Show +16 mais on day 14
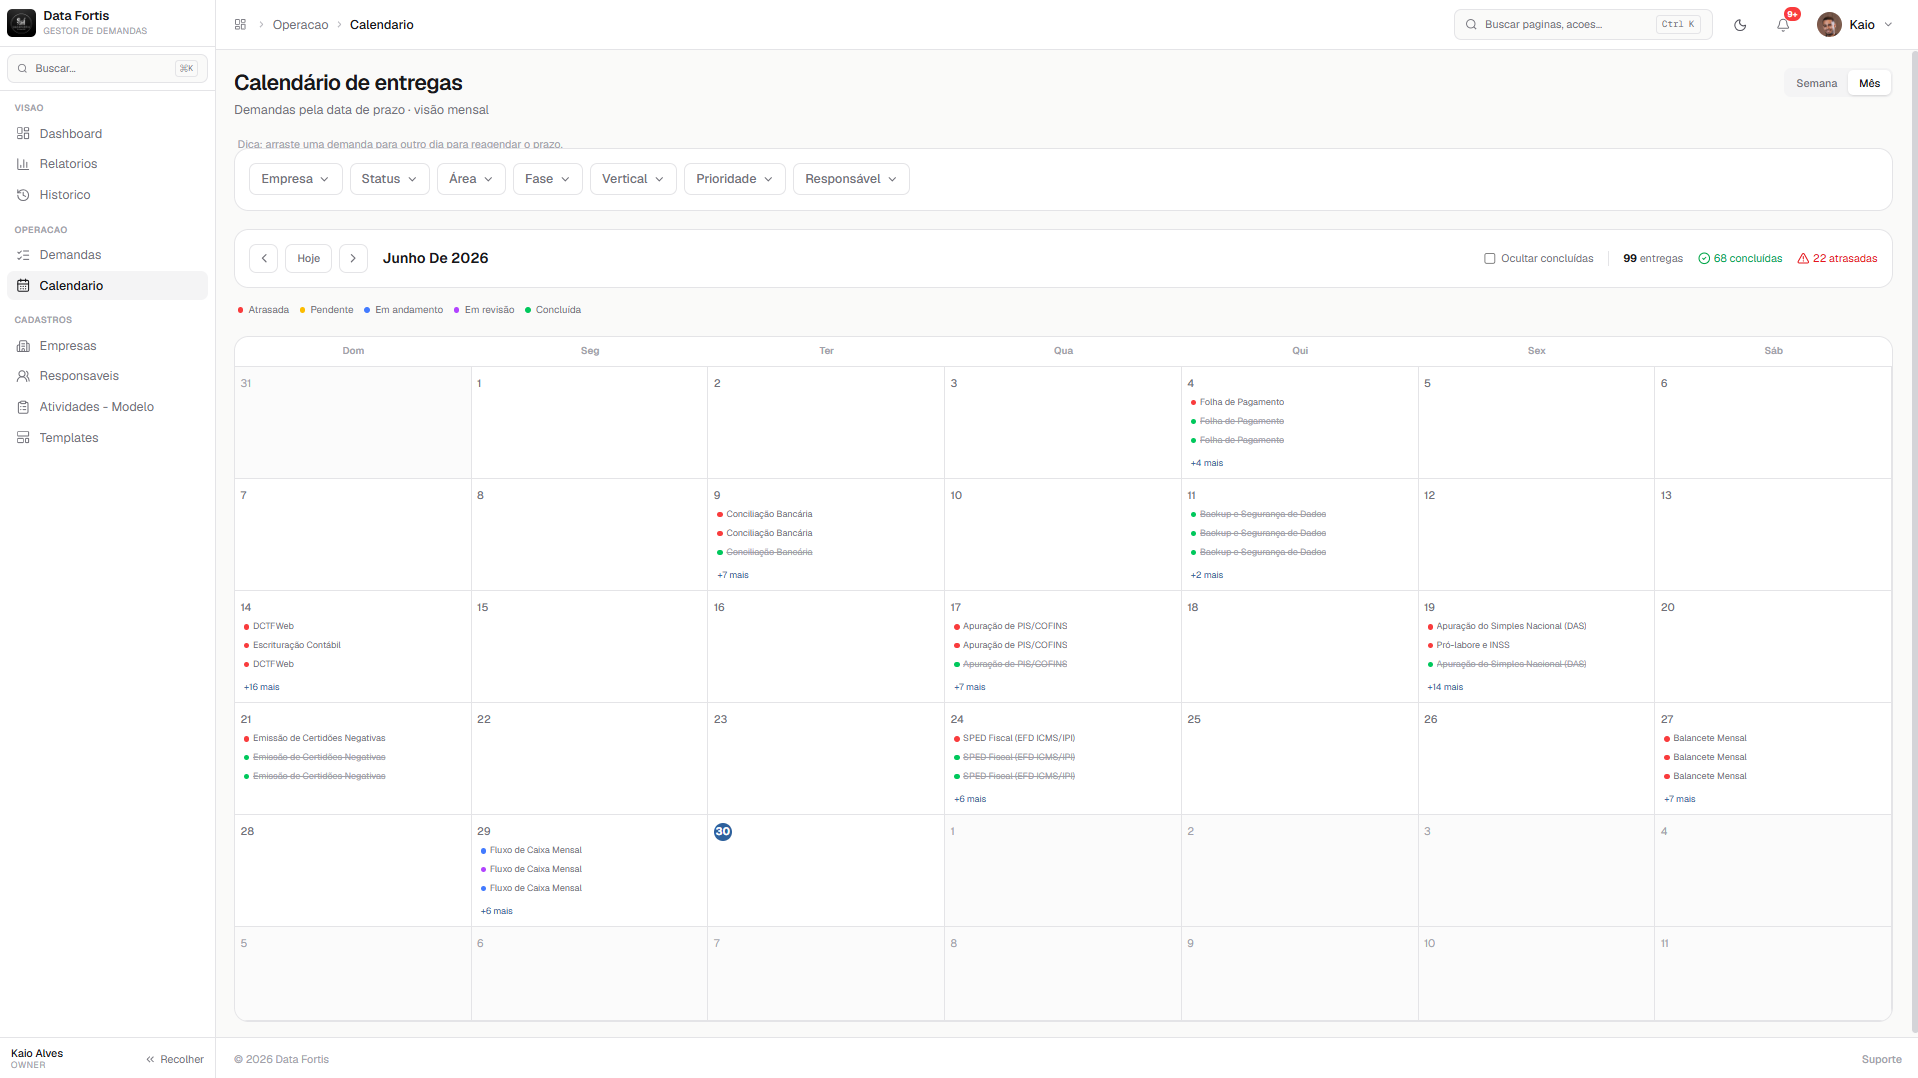 tap(262, 687)
